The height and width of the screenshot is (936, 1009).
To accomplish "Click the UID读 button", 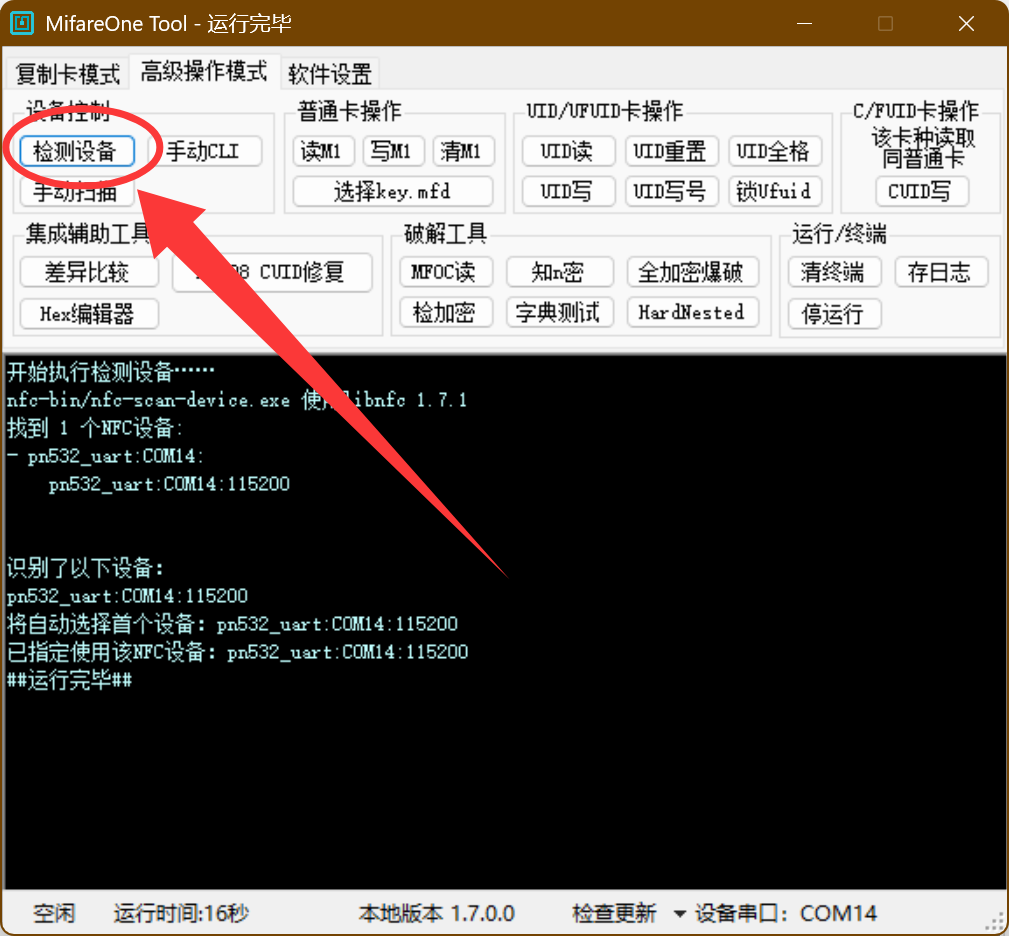I will (x=566, y=151).
